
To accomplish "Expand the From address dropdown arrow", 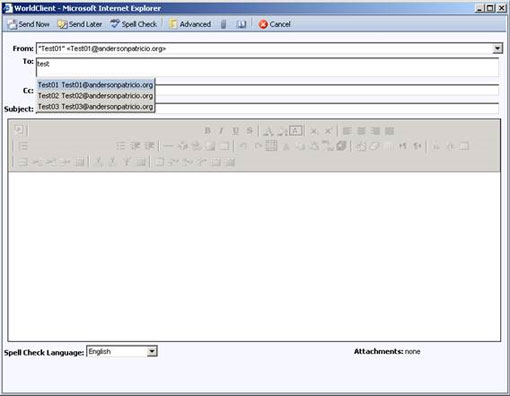I will pyautogui.click(x=497, y=49).
